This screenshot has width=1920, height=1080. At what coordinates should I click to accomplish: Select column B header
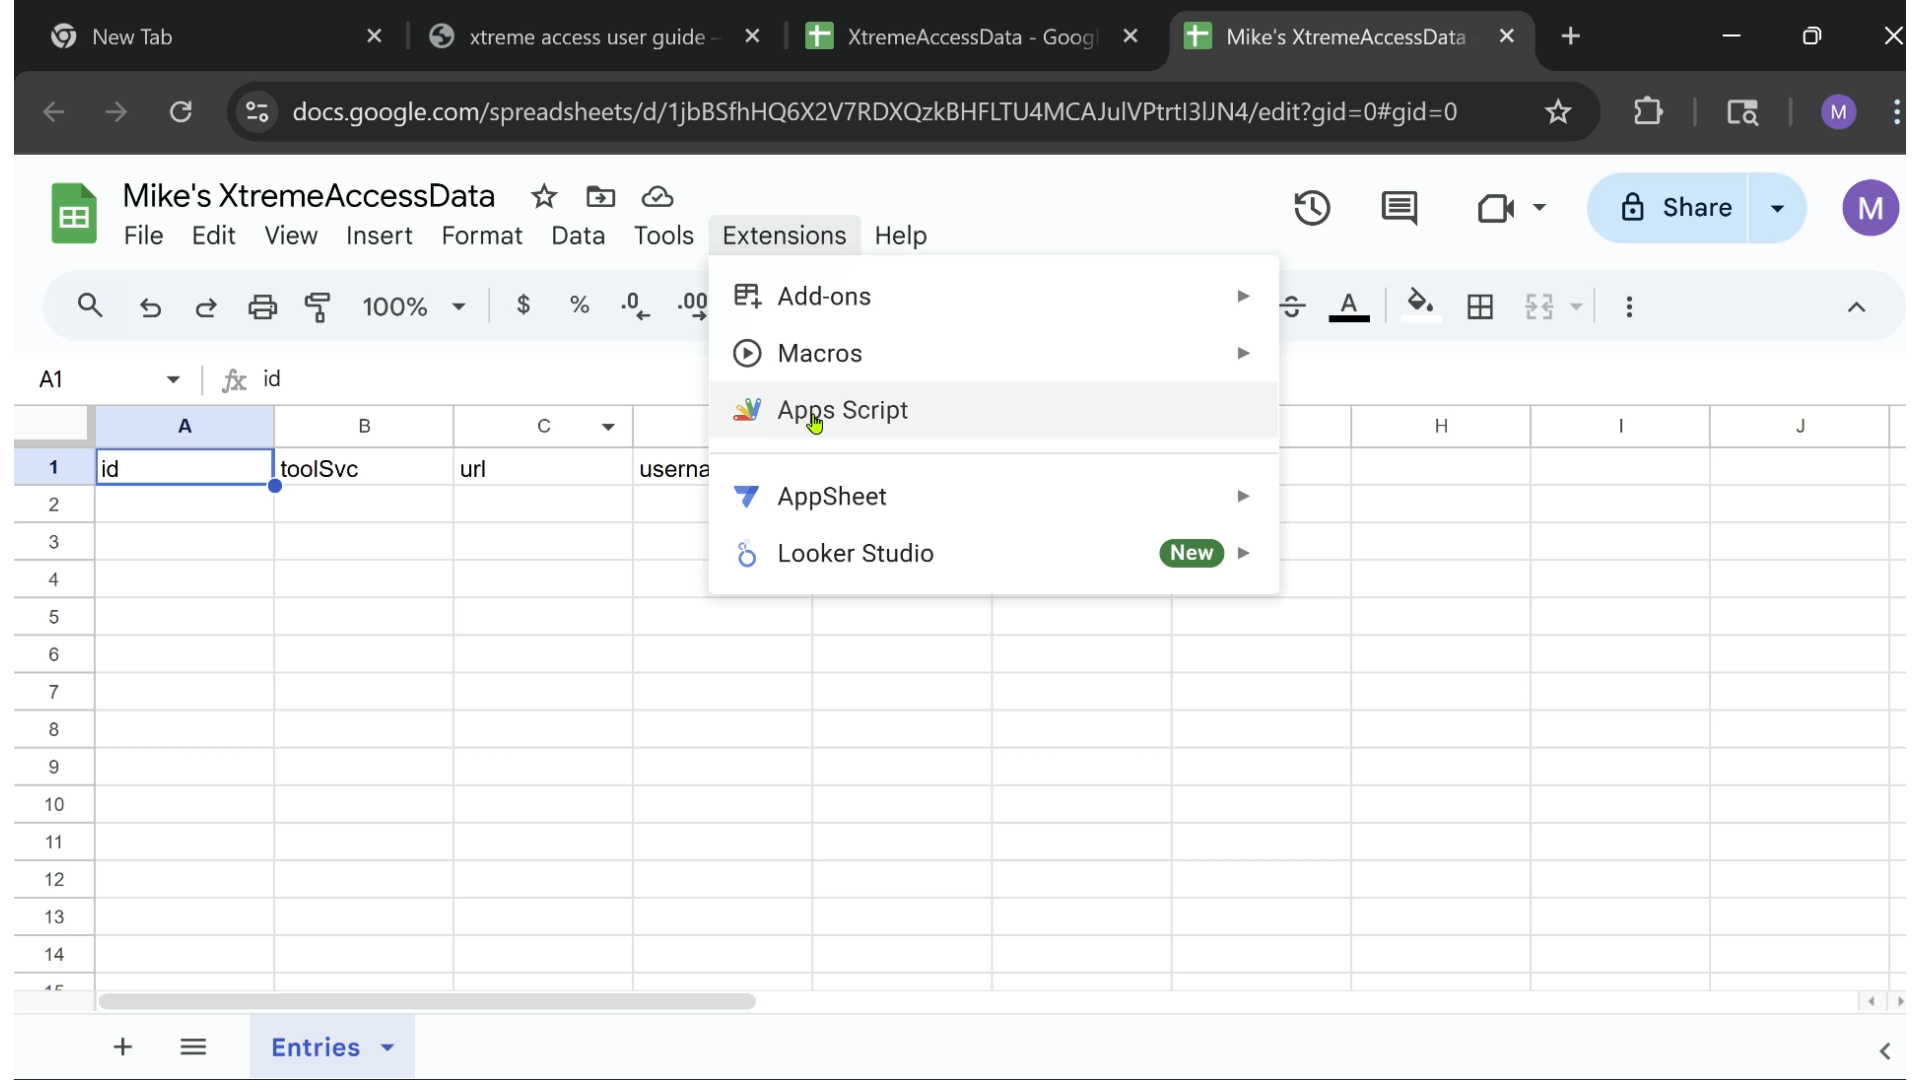point(364,426)
